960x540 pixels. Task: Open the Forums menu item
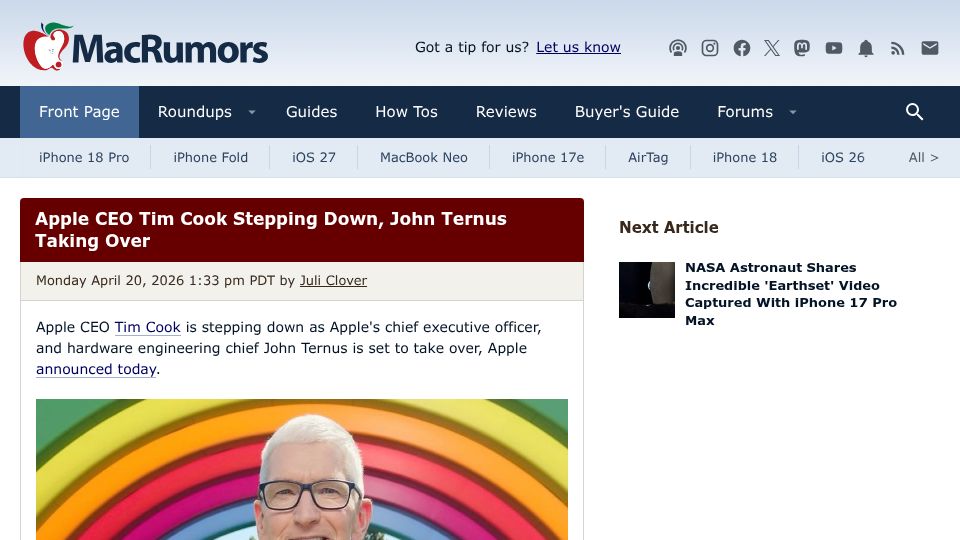(745, 112)
